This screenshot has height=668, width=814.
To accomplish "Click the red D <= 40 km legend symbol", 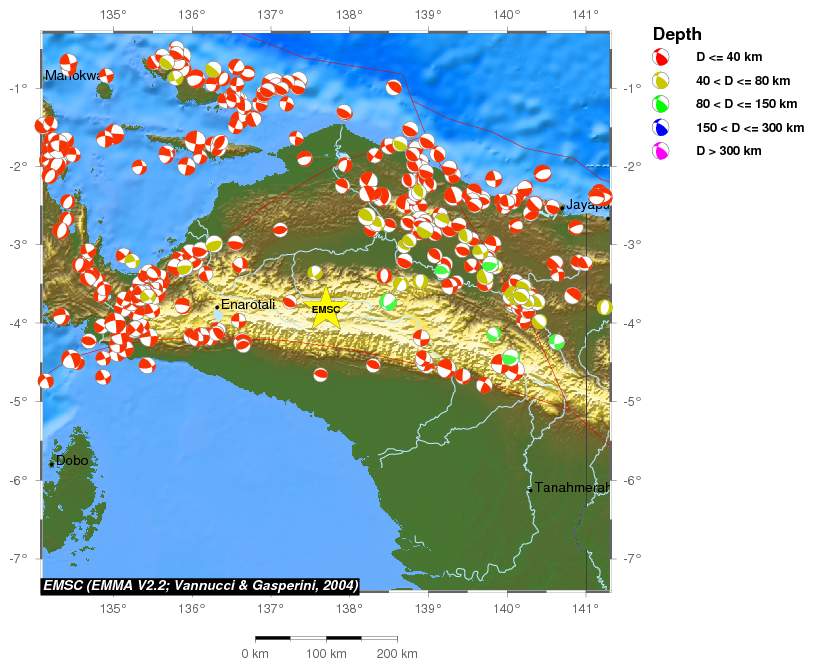I will pos(661,57).
